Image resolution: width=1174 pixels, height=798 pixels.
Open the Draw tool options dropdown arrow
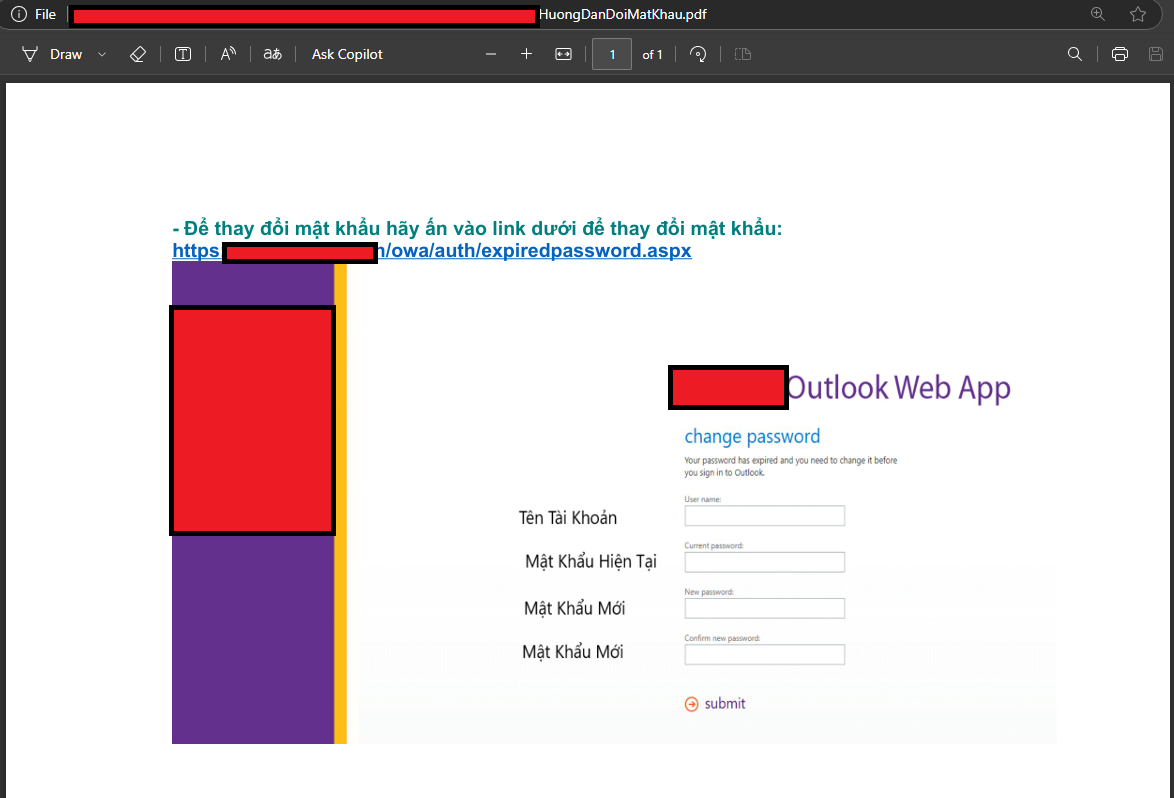tap(103, 55)
